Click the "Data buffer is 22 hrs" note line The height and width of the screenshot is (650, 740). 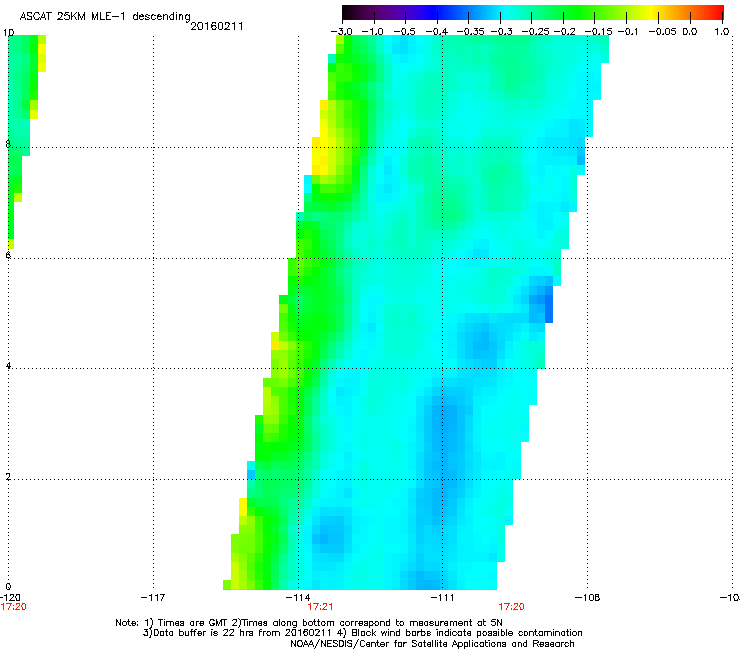coord(362,633)
